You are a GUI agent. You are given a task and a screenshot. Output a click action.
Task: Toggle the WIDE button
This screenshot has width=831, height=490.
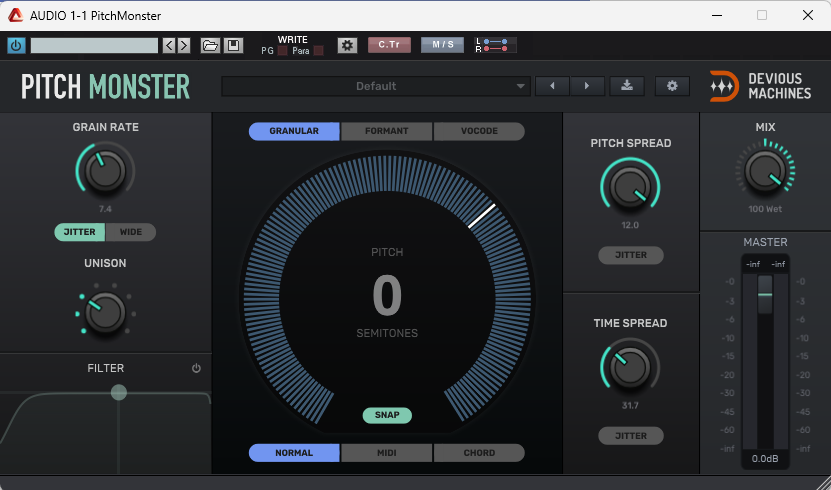coord(130,232)
